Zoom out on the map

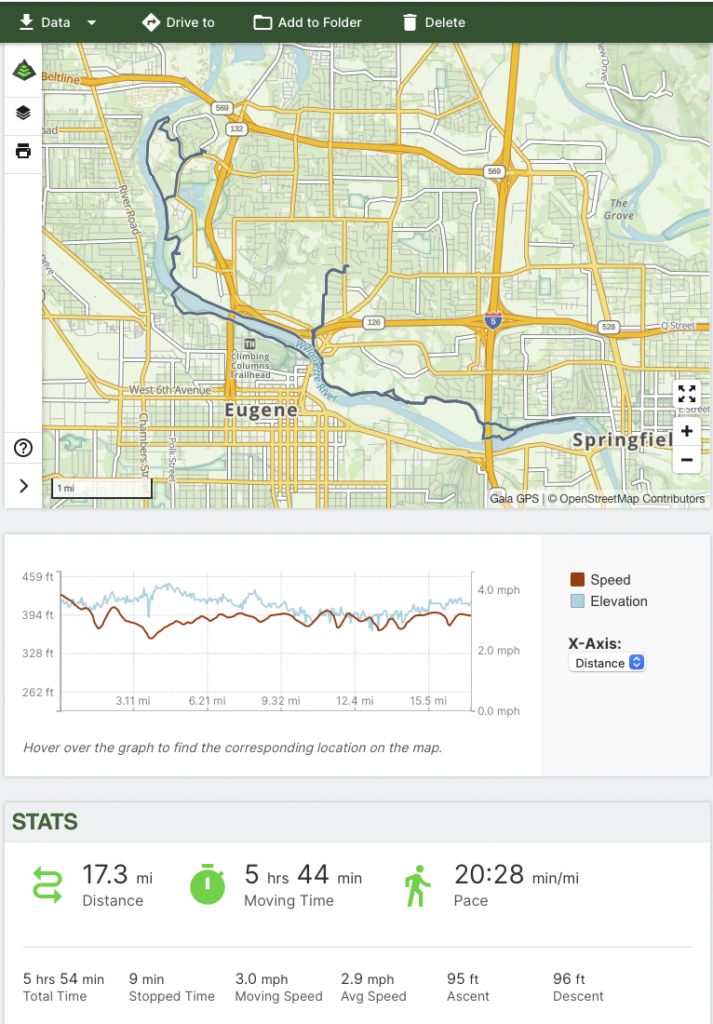[x=686, y=460]
